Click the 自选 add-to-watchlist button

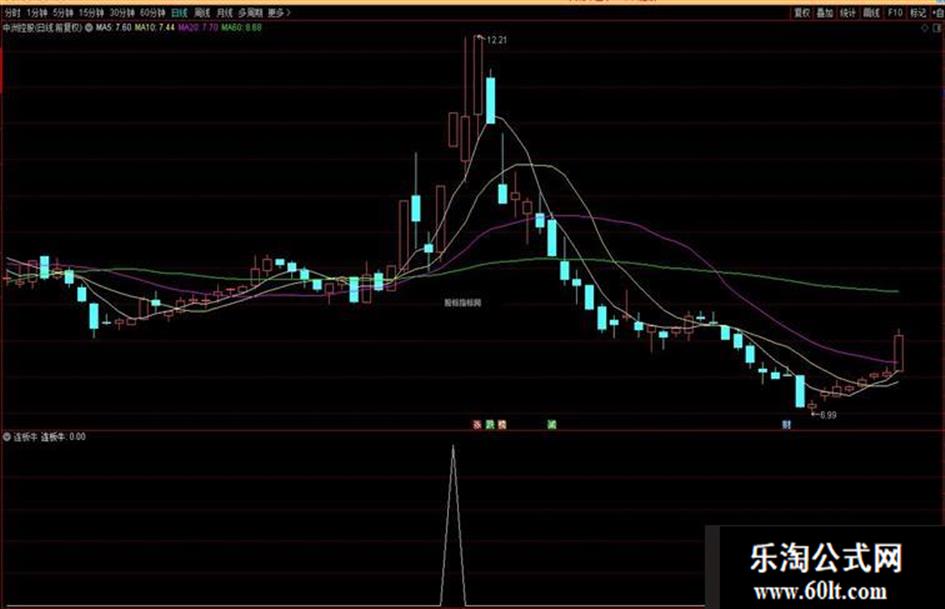(x=937, y=13)
